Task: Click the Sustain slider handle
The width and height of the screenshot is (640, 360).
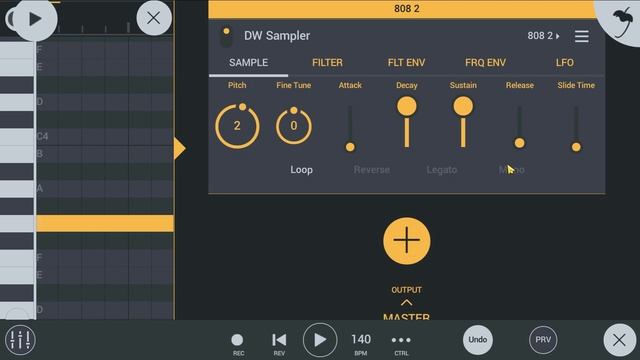Action: click(x=463, y=107)
